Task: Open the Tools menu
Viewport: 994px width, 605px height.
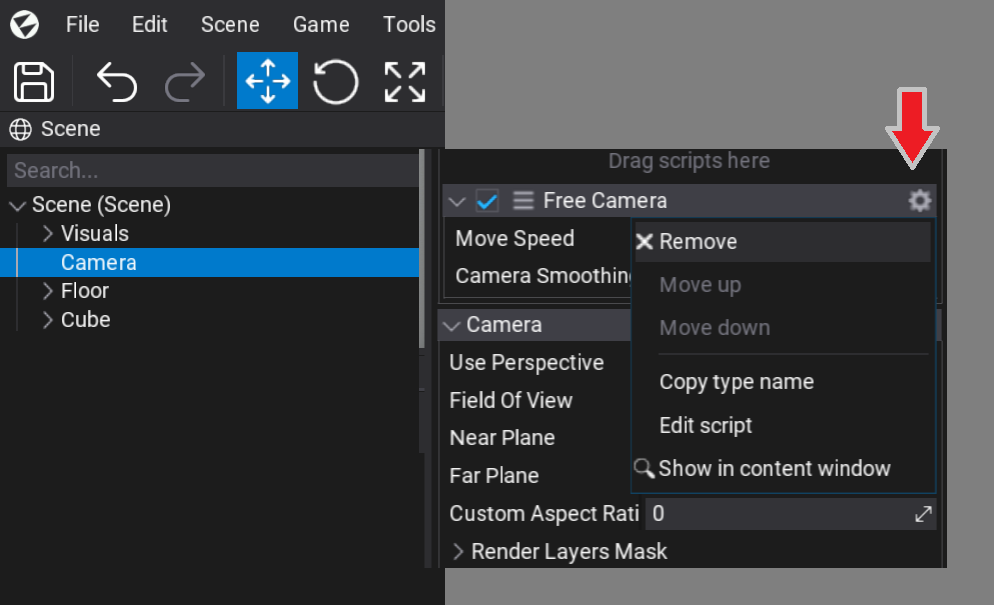Action: pos(409,24)
